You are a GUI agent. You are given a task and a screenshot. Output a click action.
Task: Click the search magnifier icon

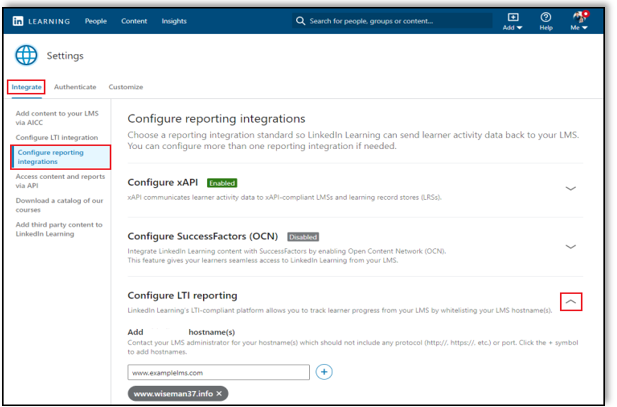[300, 21]
